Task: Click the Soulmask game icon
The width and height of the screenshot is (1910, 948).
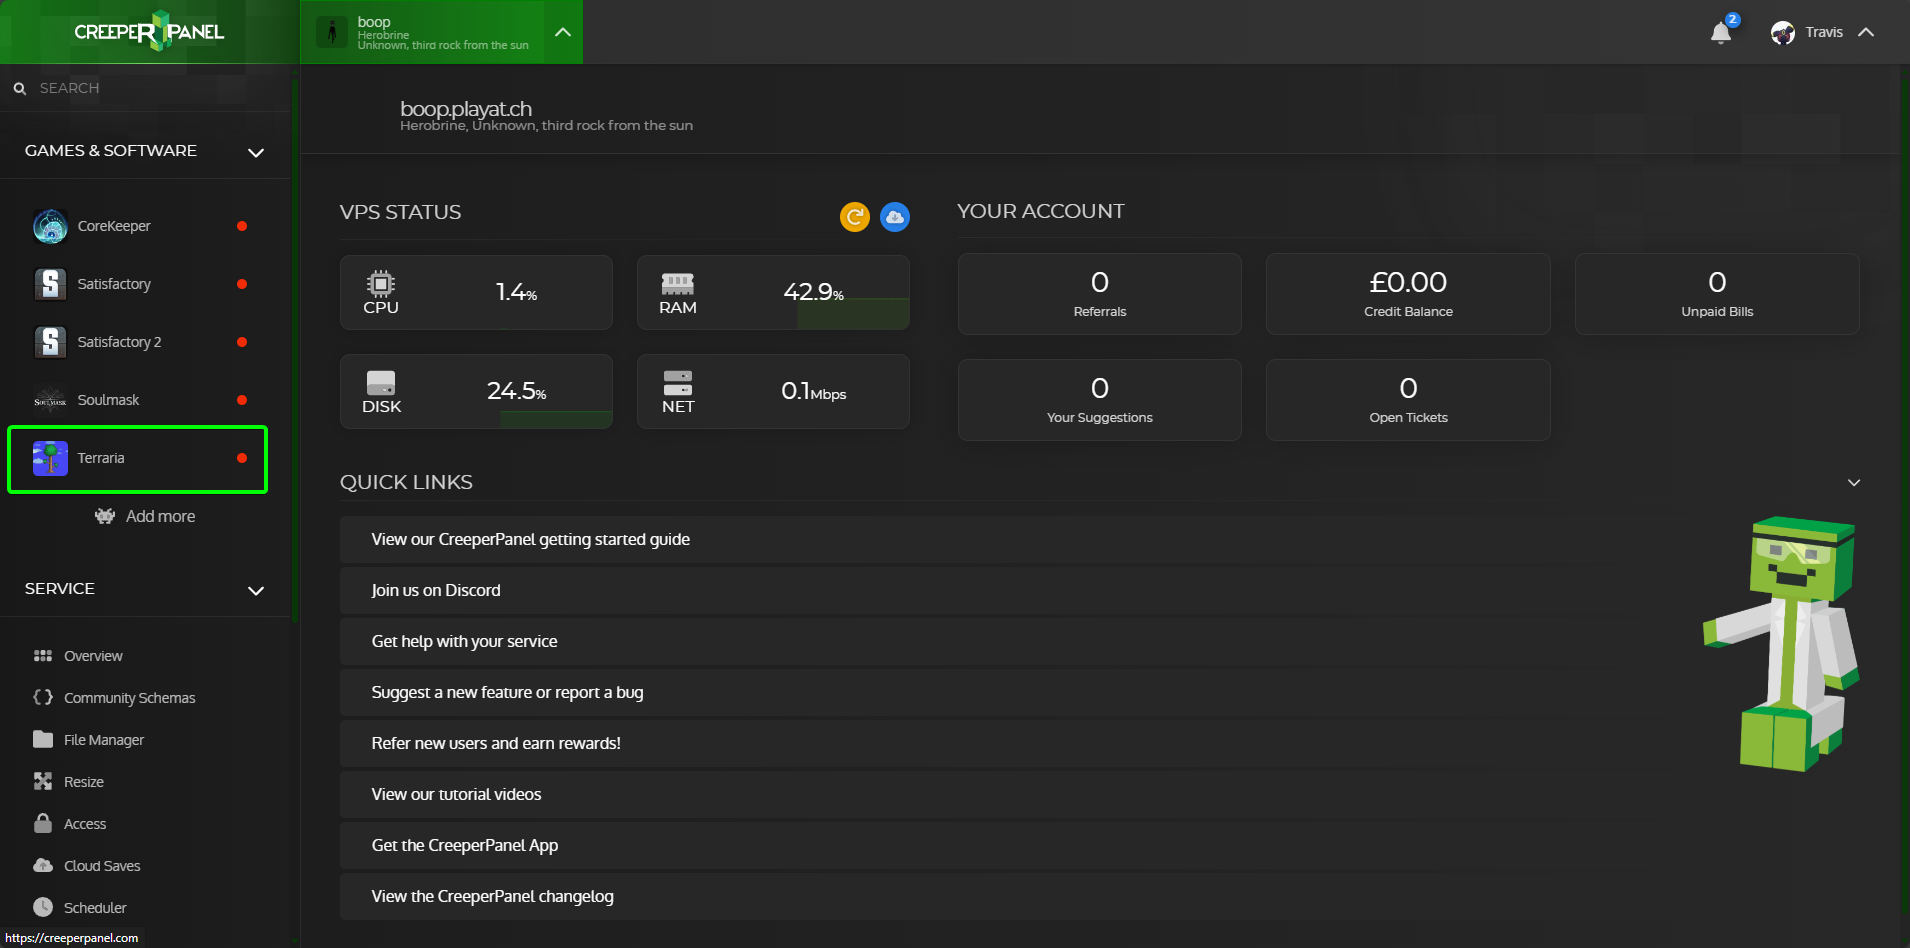Action: coord(50,400)
